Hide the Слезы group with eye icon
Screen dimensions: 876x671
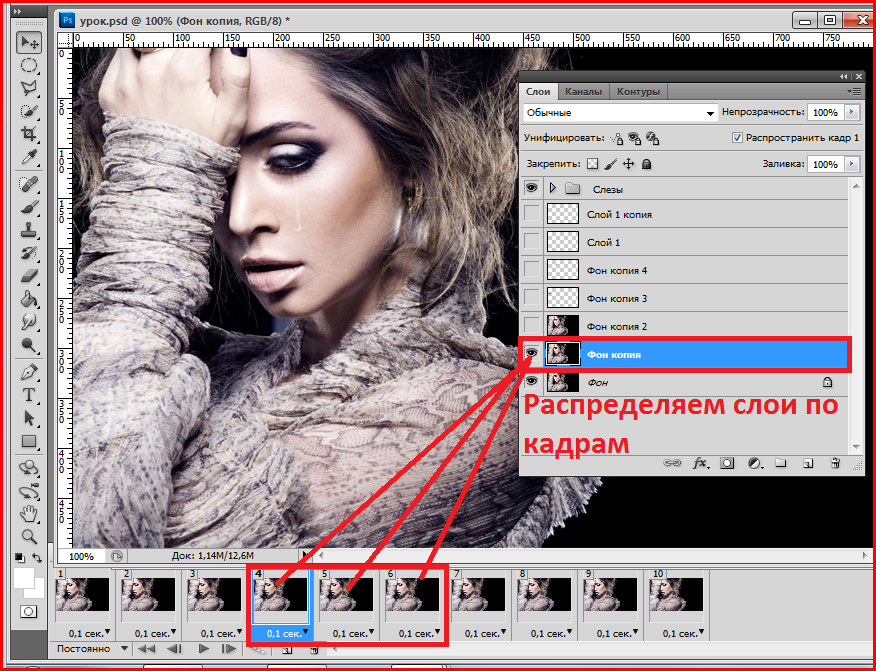(532, 188)
